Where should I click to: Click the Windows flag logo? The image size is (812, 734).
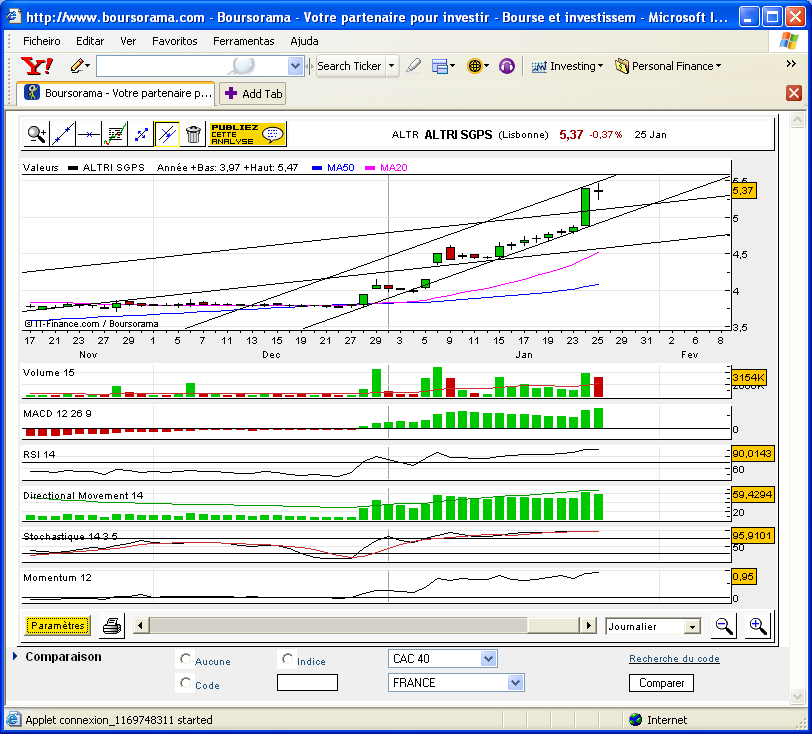pyautogui.click(x=788, y=40)
